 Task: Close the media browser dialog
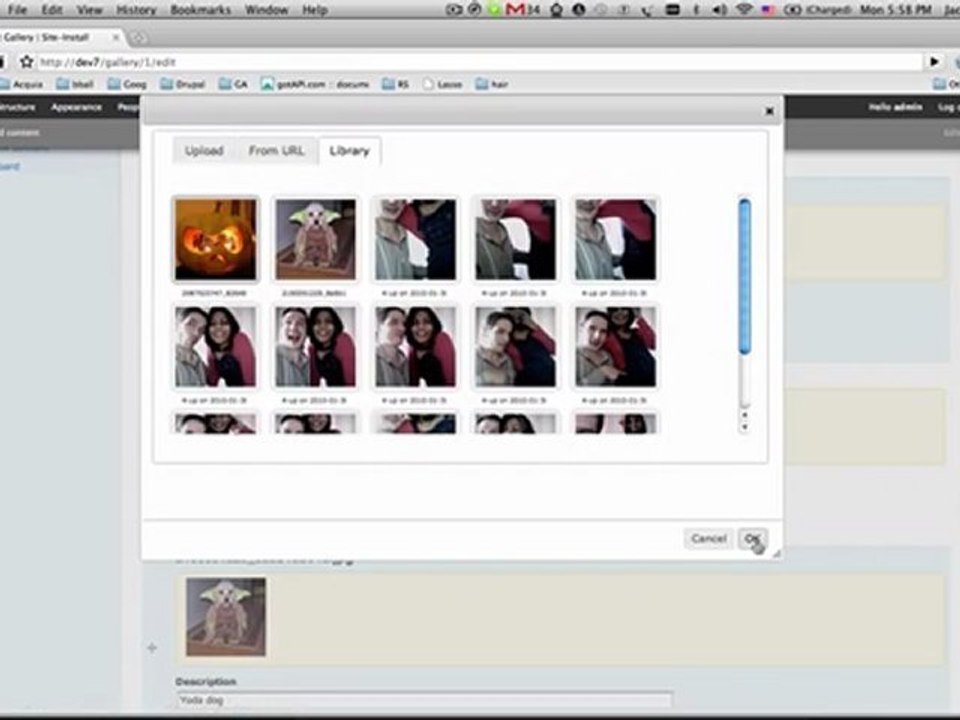[769, 111]
